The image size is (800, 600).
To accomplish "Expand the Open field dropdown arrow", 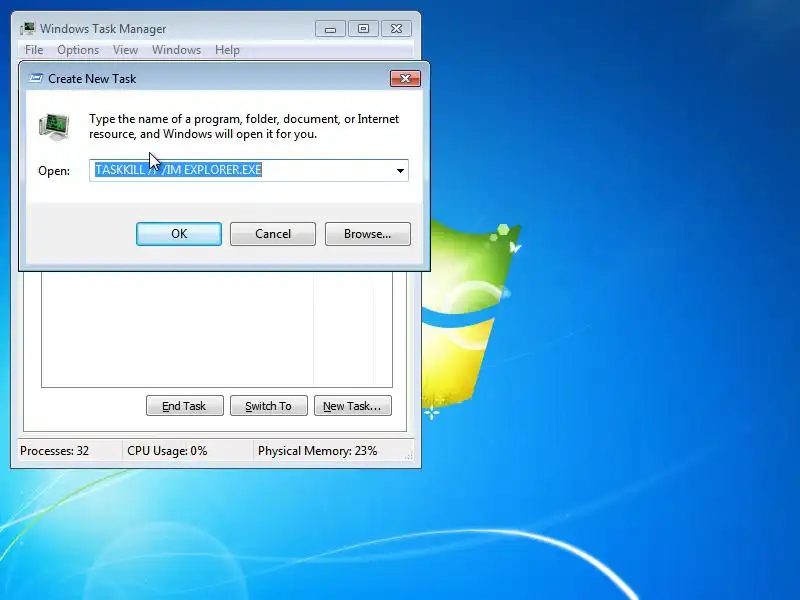I will click(401, 170).
